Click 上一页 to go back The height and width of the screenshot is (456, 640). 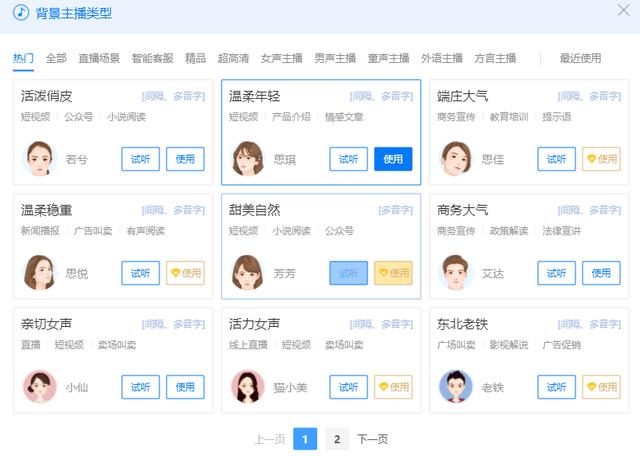[269, 439]
